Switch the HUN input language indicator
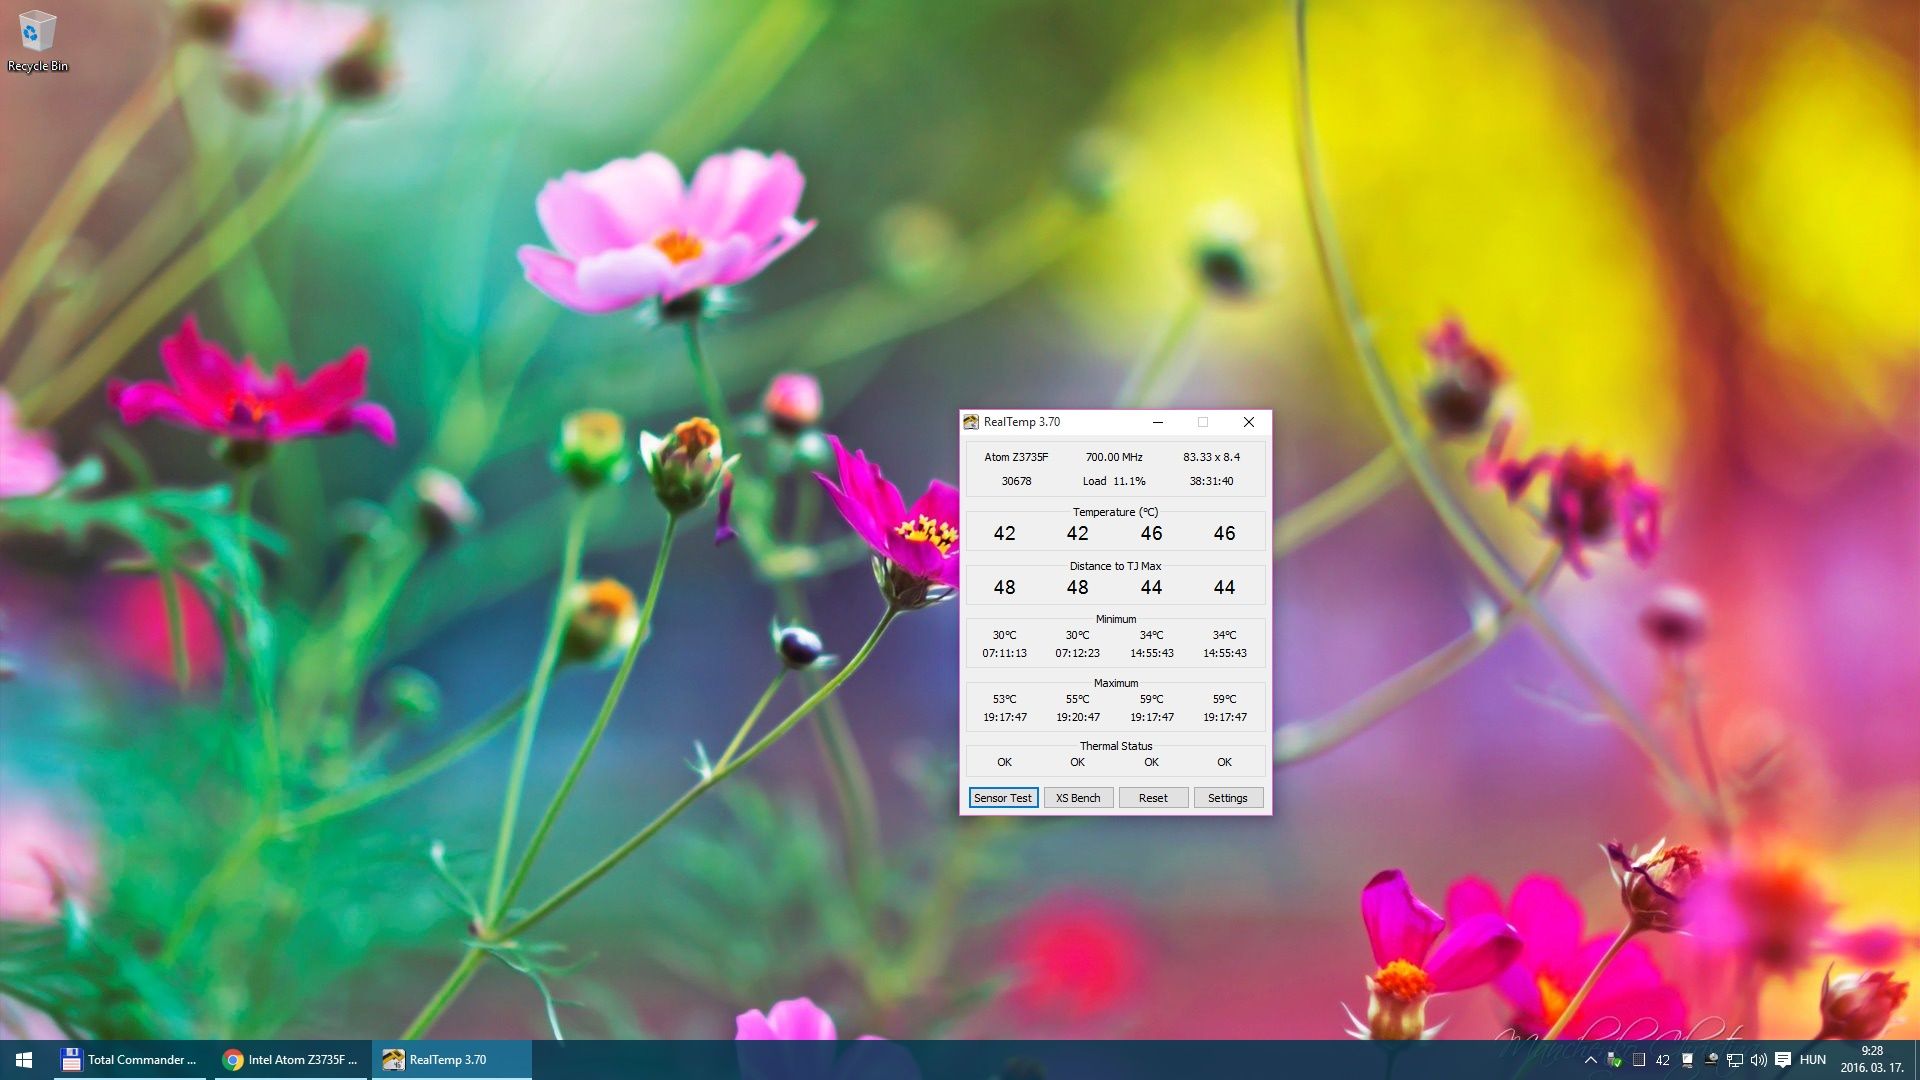 [1813, 1060]
